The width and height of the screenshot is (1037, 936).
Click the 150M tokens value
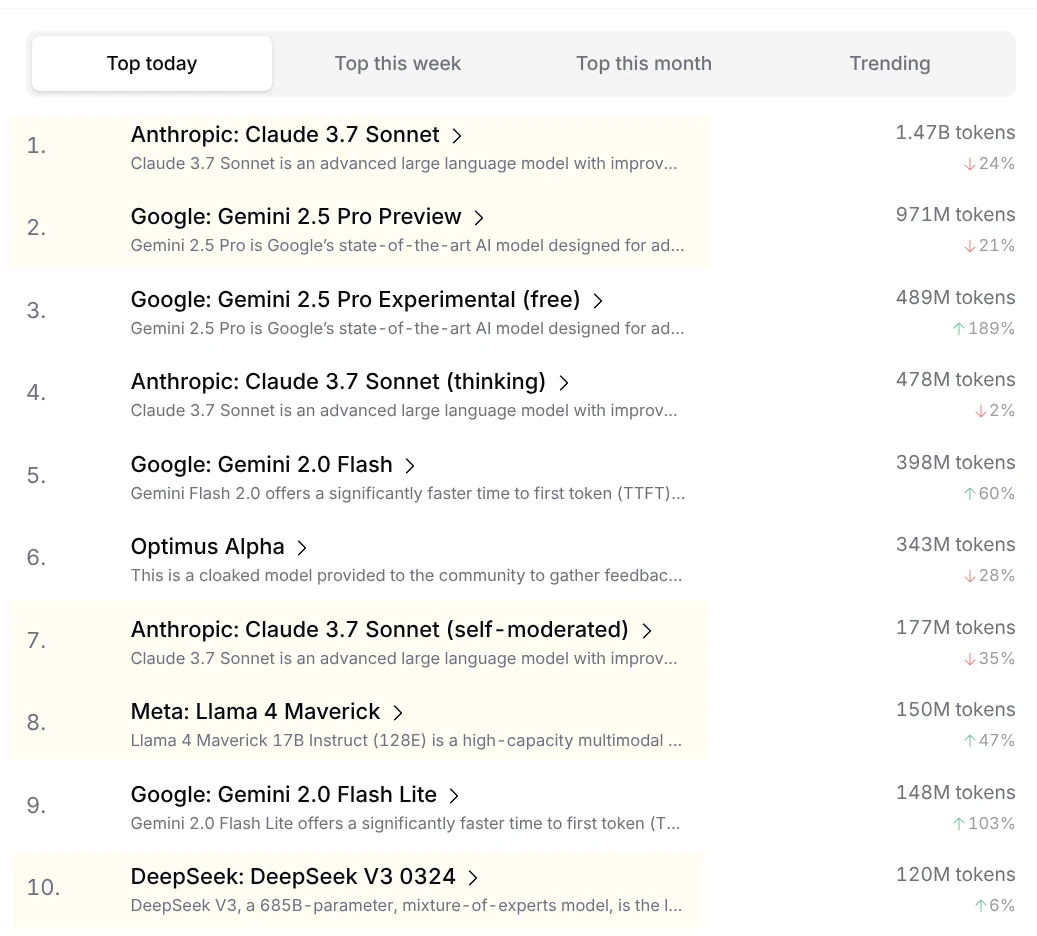coord(955,710)
